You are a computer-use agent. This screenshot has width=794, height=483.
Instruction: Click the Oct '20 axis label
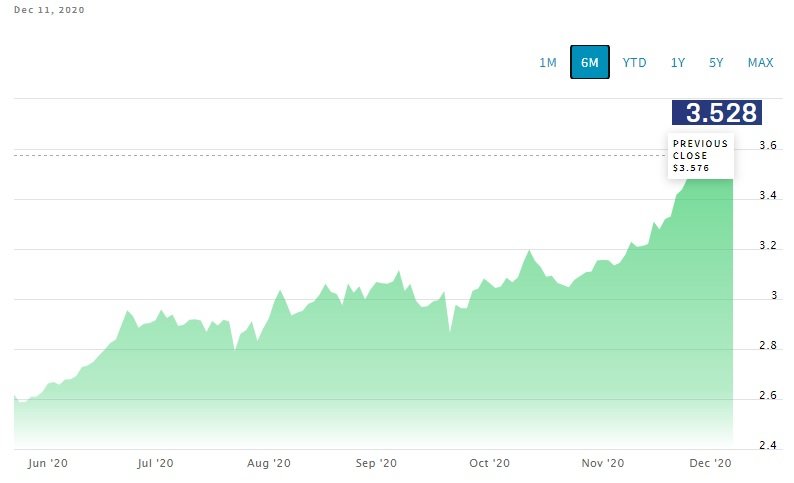pos(490,463)
